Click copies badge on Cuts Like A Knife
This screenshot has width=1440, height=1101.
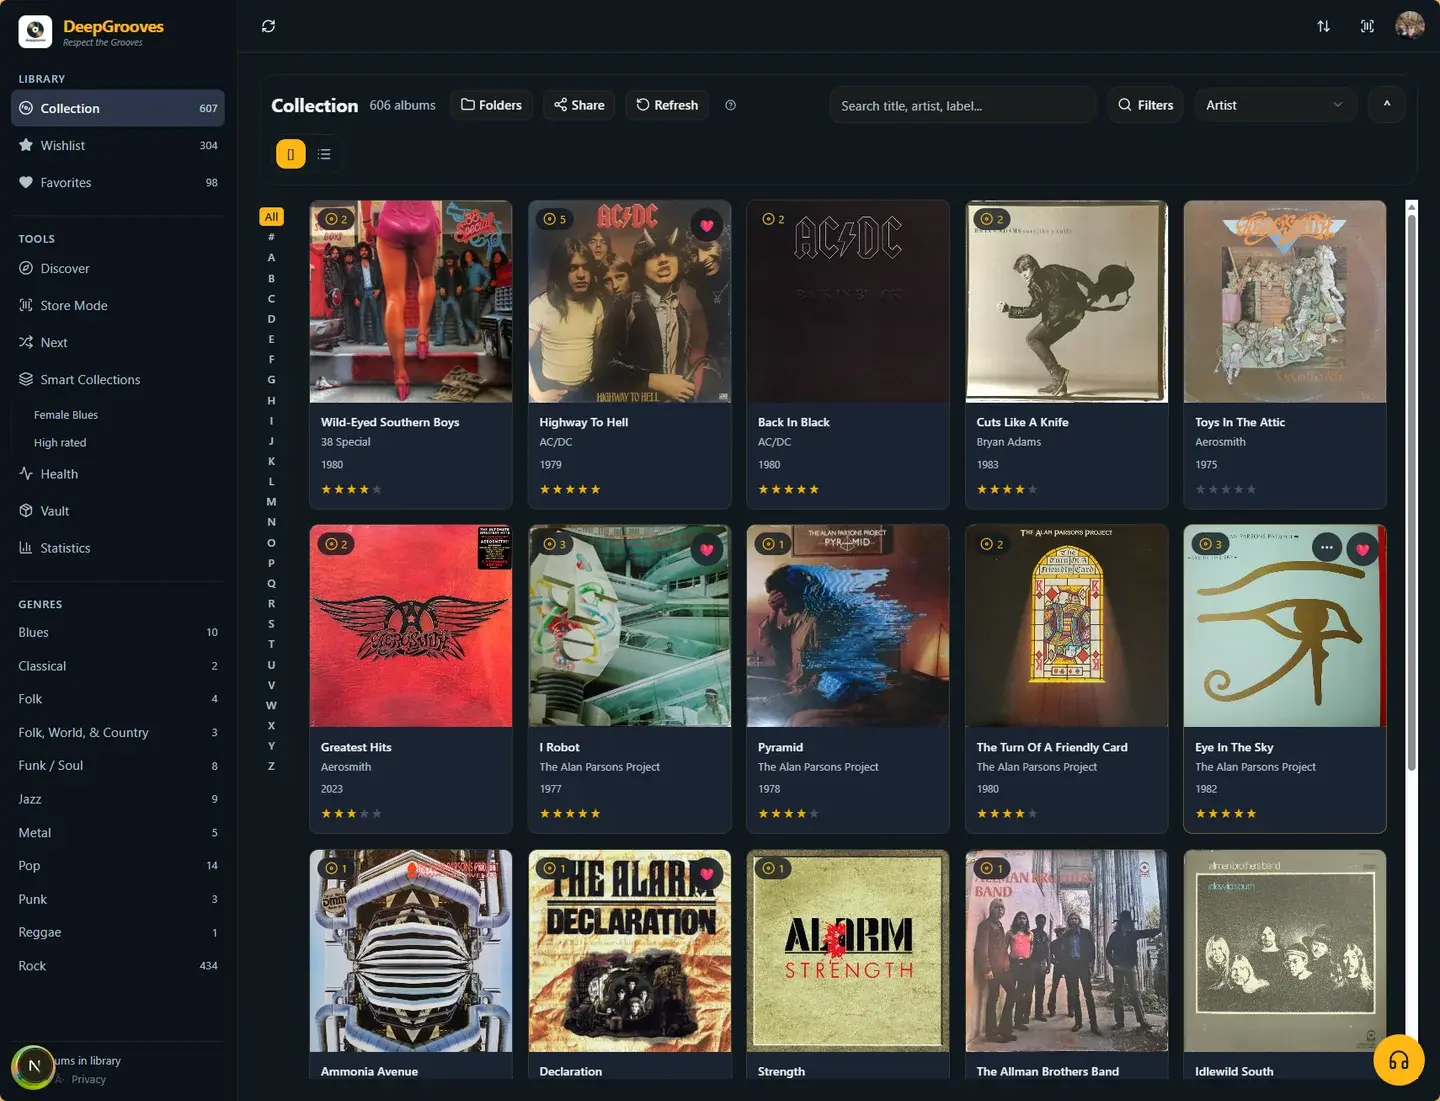pyautogui.click(x=992, y=219)
